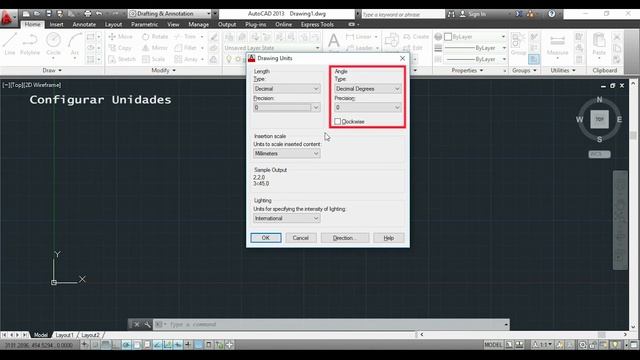Select the Polyline tool
The image size is (640, 360).
[30, 44]
